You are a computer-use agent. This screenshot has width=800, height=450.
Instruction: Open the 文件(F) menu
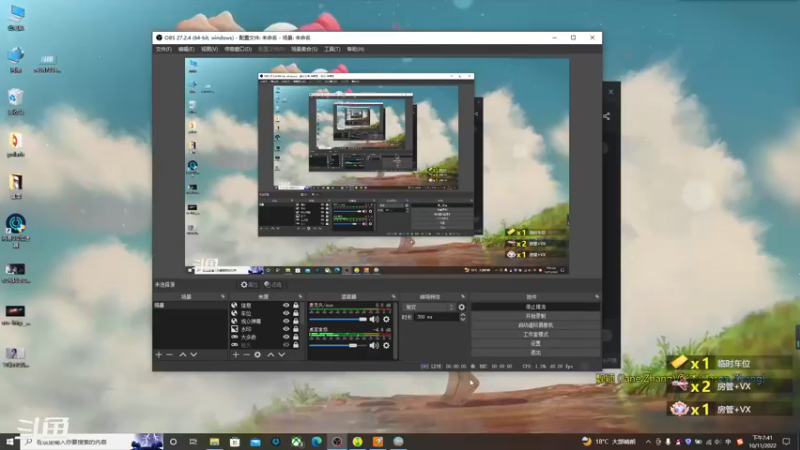point(163,49)
